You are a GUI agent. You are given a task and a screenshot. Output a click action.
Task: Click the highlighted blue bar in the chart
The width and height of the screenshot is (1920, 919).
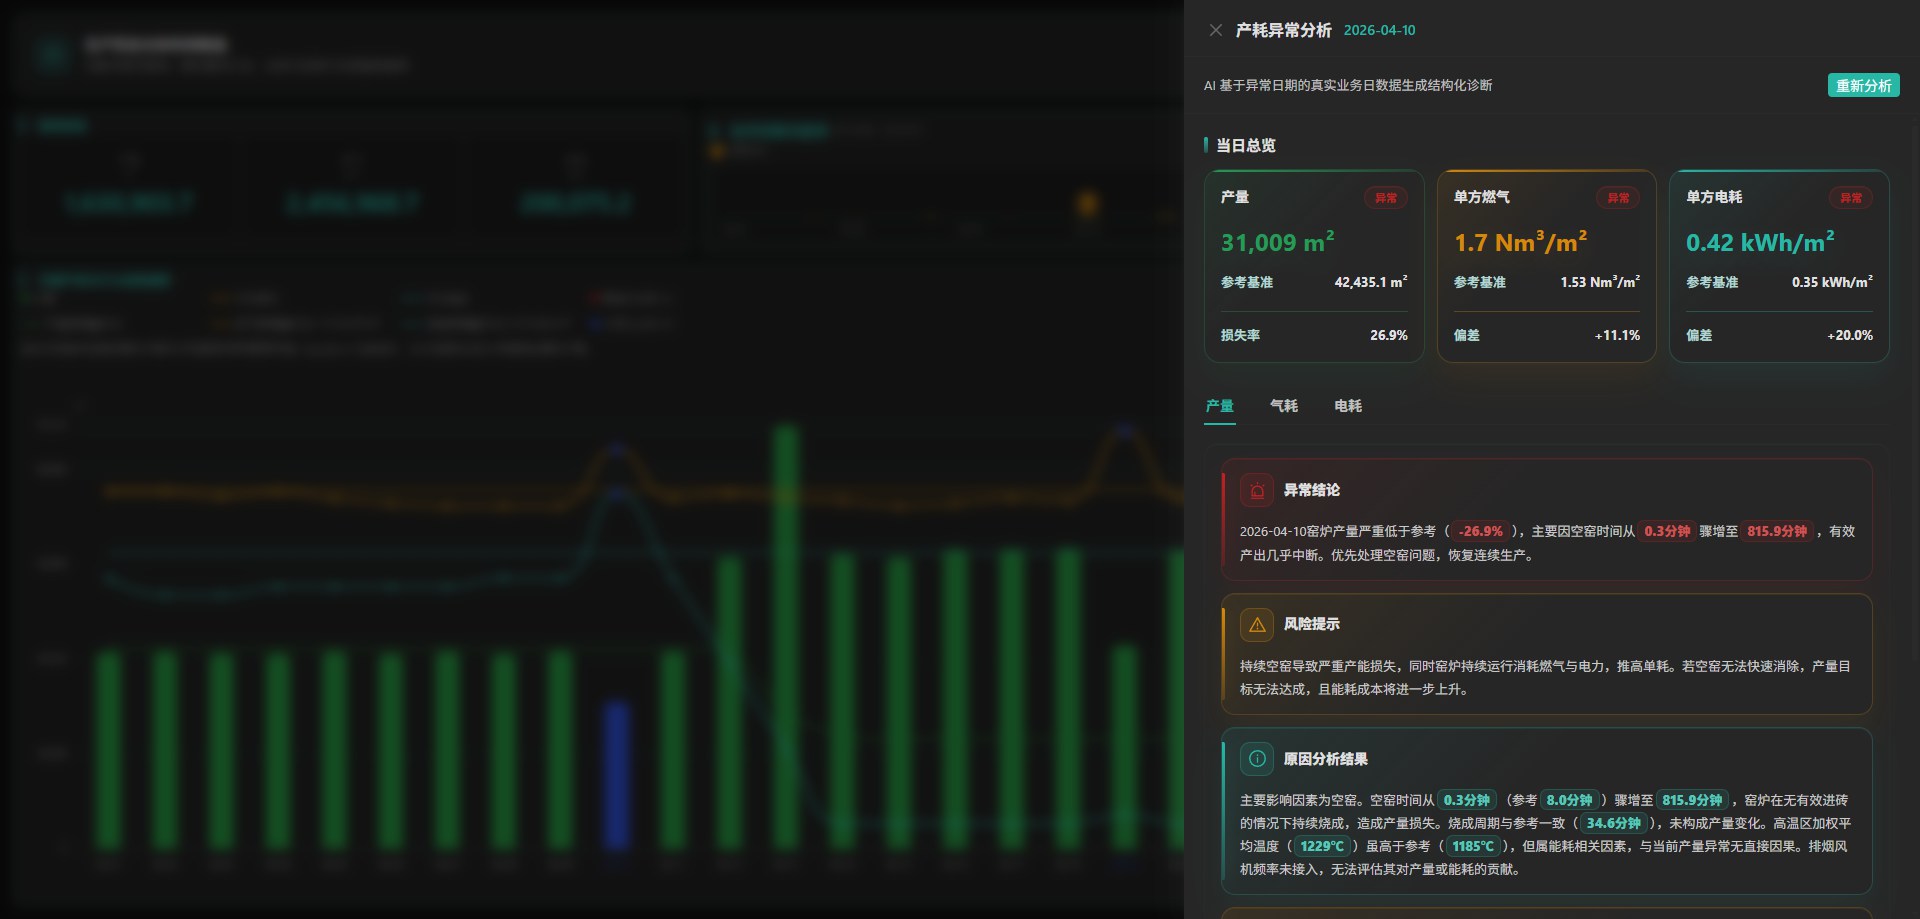(617, 775)
